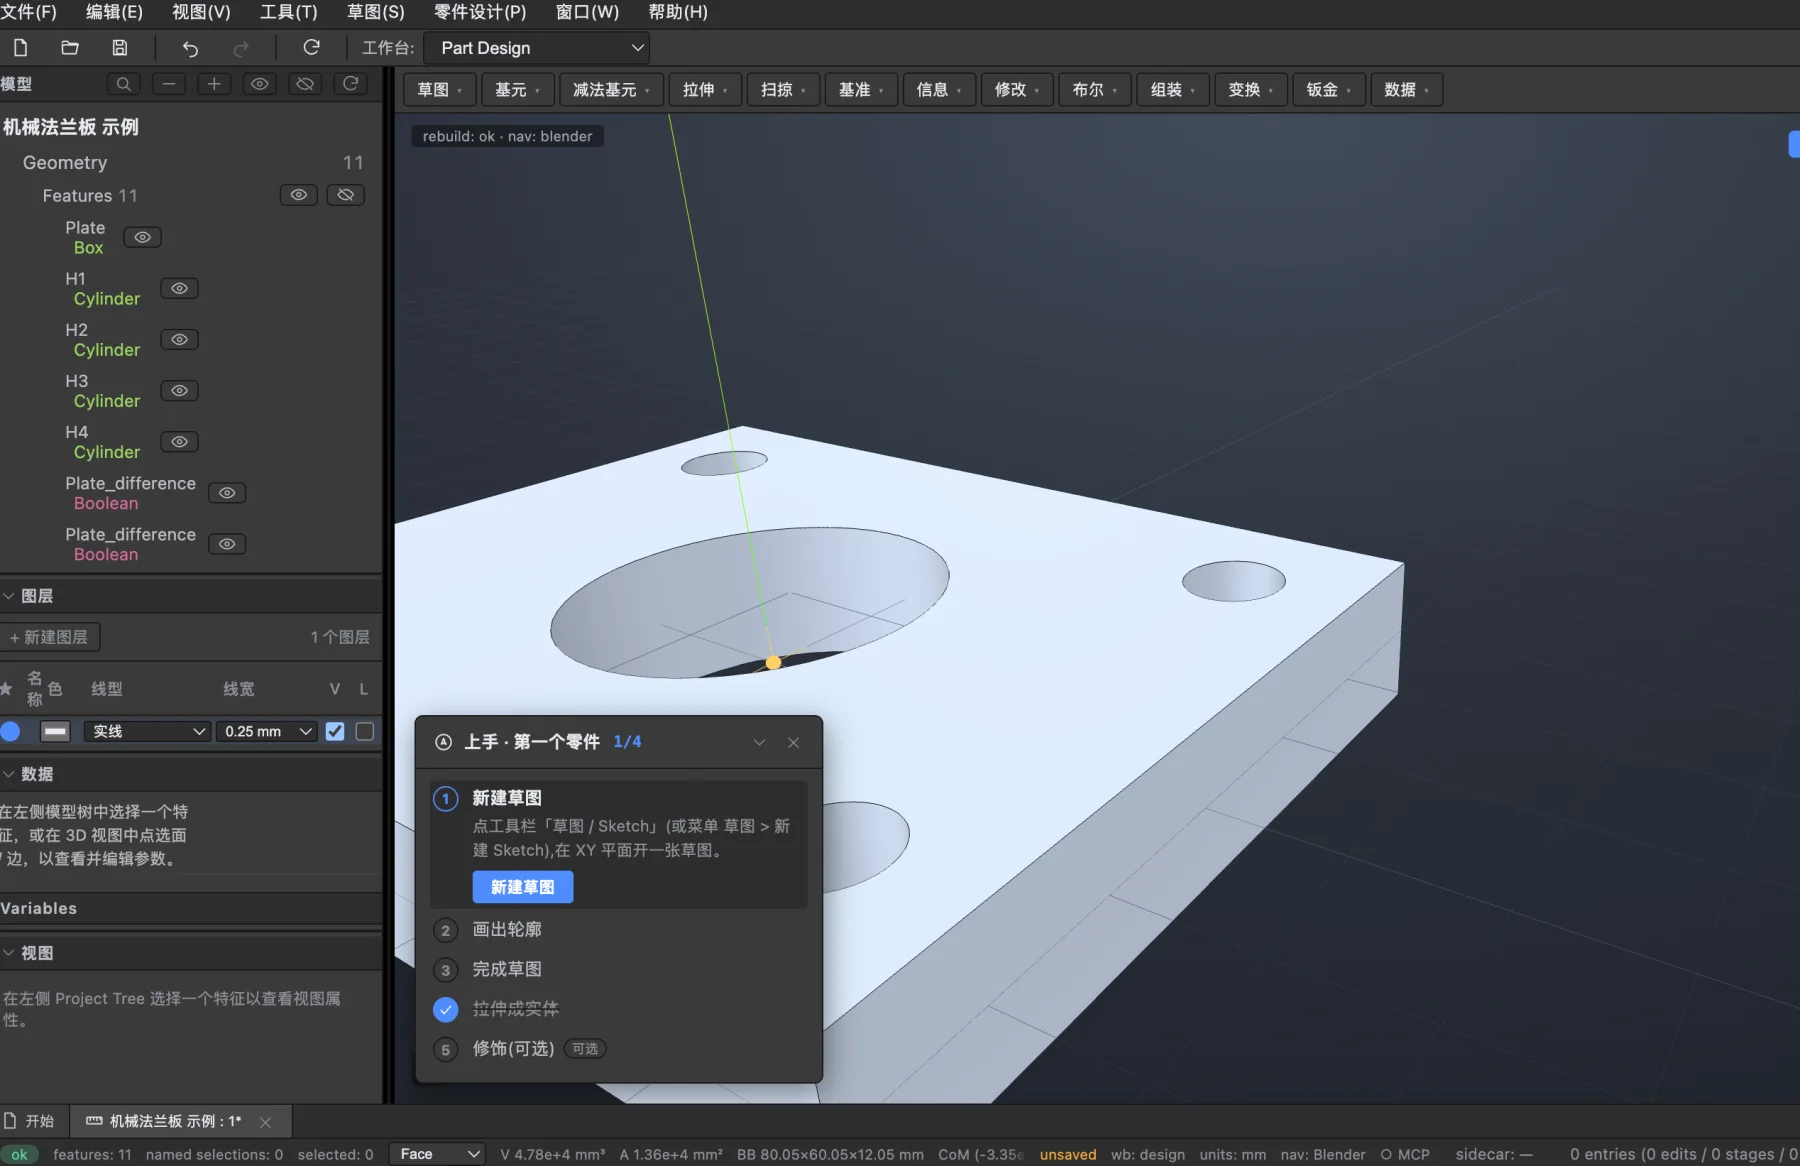Search the model tree with the magnifier icon
1800x1166 pixels.
point(123,84)
